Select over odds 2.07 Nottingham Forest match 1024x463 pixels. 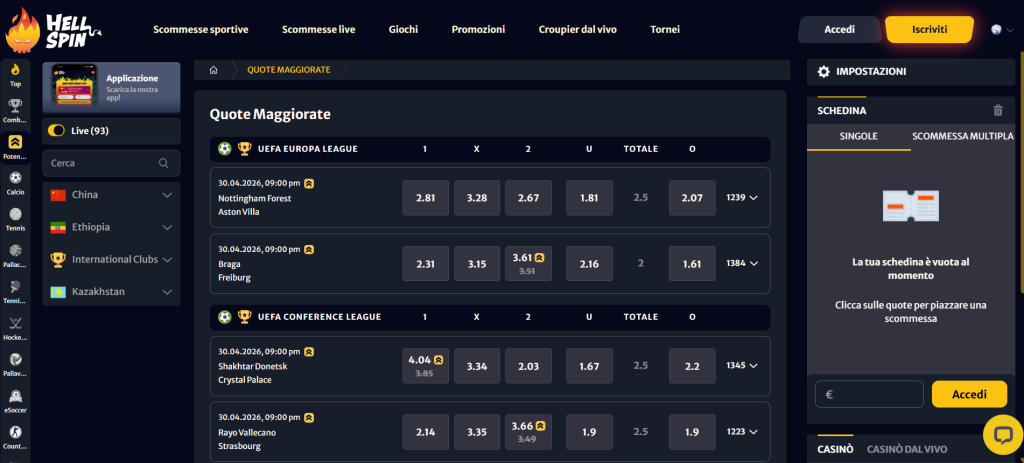click(x=692, y=198)
